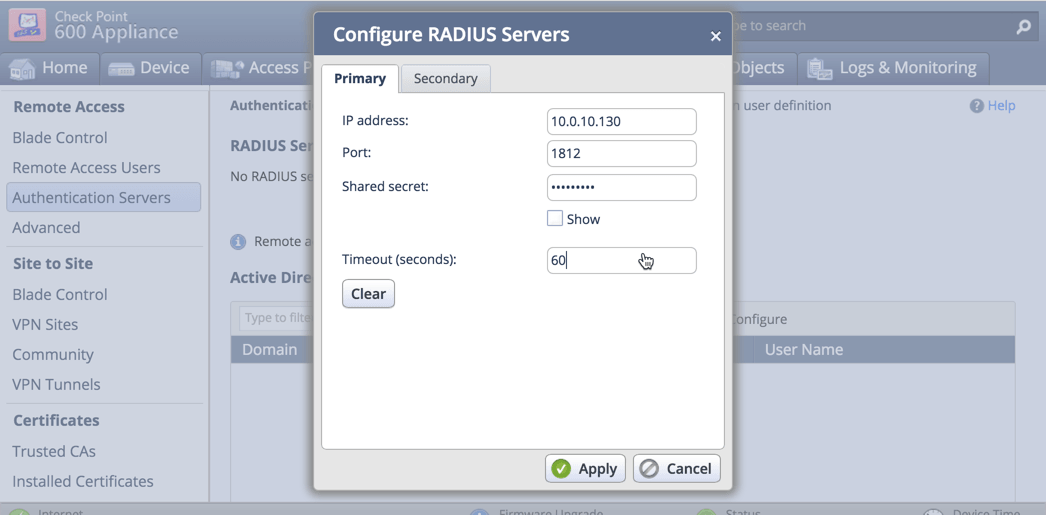This screenshot has width=1046, height=515.
Task: Click the Help question mark icon
Action: coord(977,106)
